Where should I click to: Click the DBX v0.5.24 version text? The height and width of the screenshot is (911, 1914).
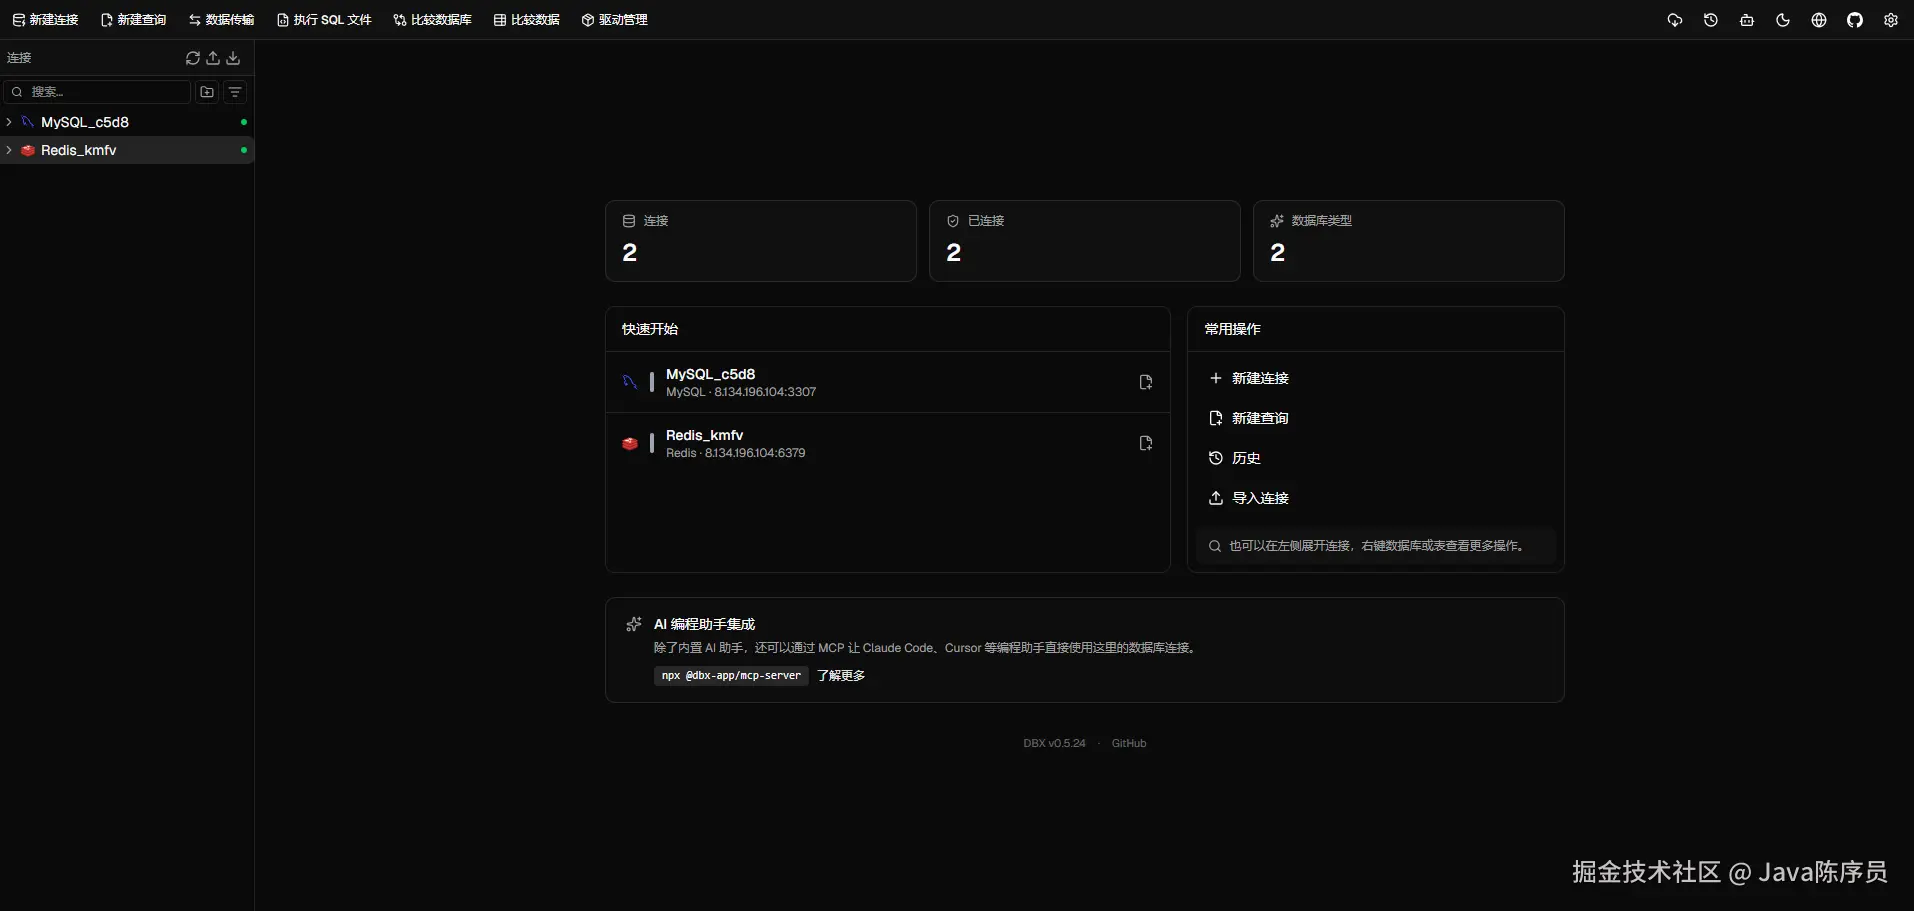coord(1054,743)
